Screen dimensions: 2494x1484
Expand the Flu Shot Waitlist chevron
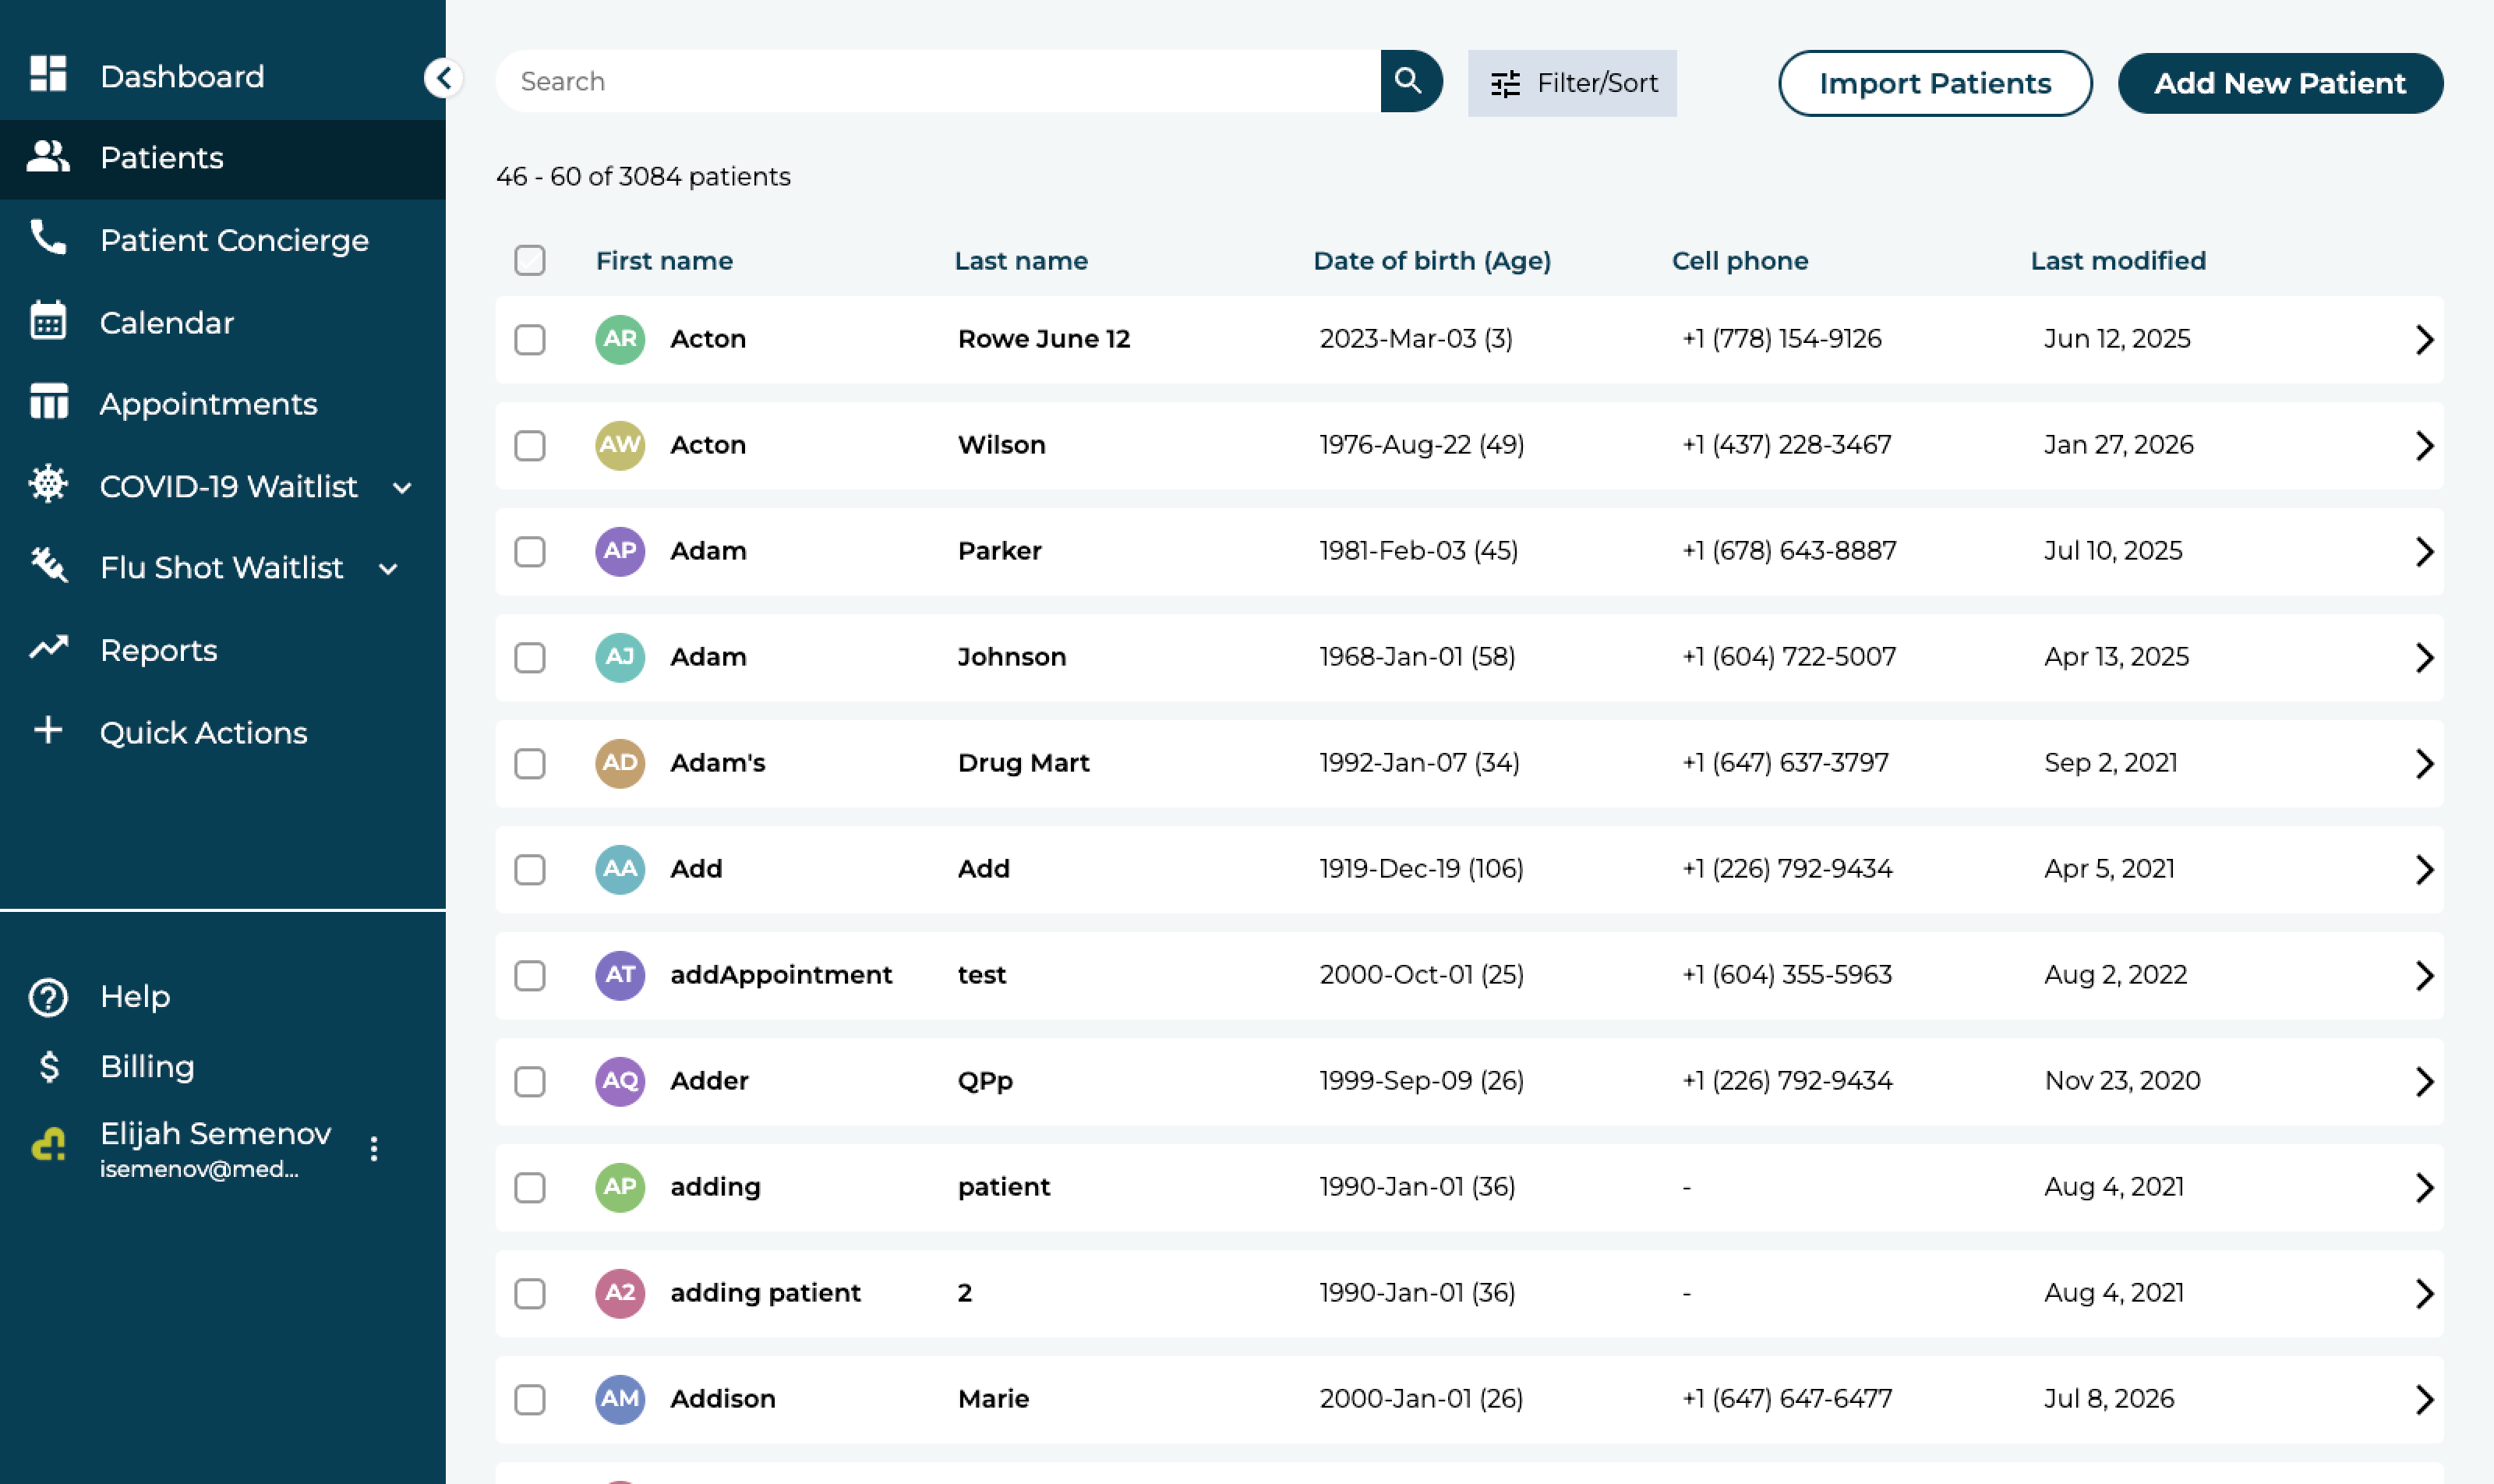[x=389, y=569]
